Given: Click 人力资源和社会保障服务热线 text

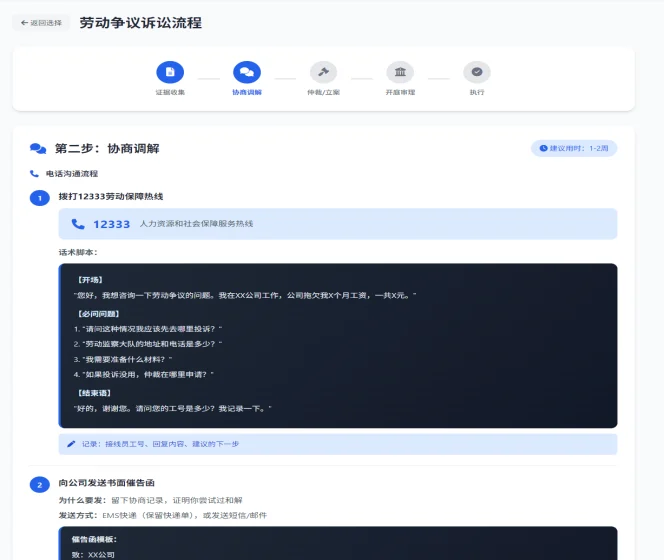Looking at the screenshot, I should point(196,224).
